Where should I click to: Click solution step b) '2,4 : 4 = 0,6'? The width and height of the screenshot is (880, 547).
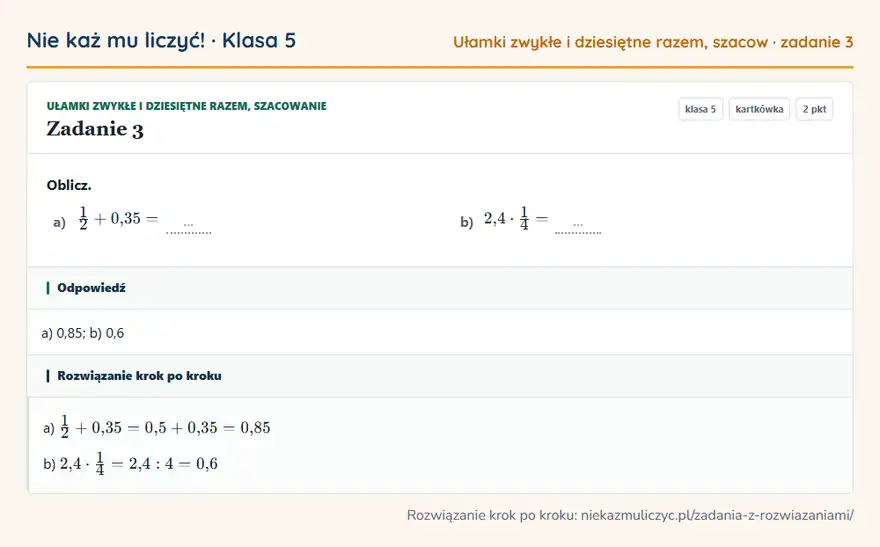click(x=130, y=463)
